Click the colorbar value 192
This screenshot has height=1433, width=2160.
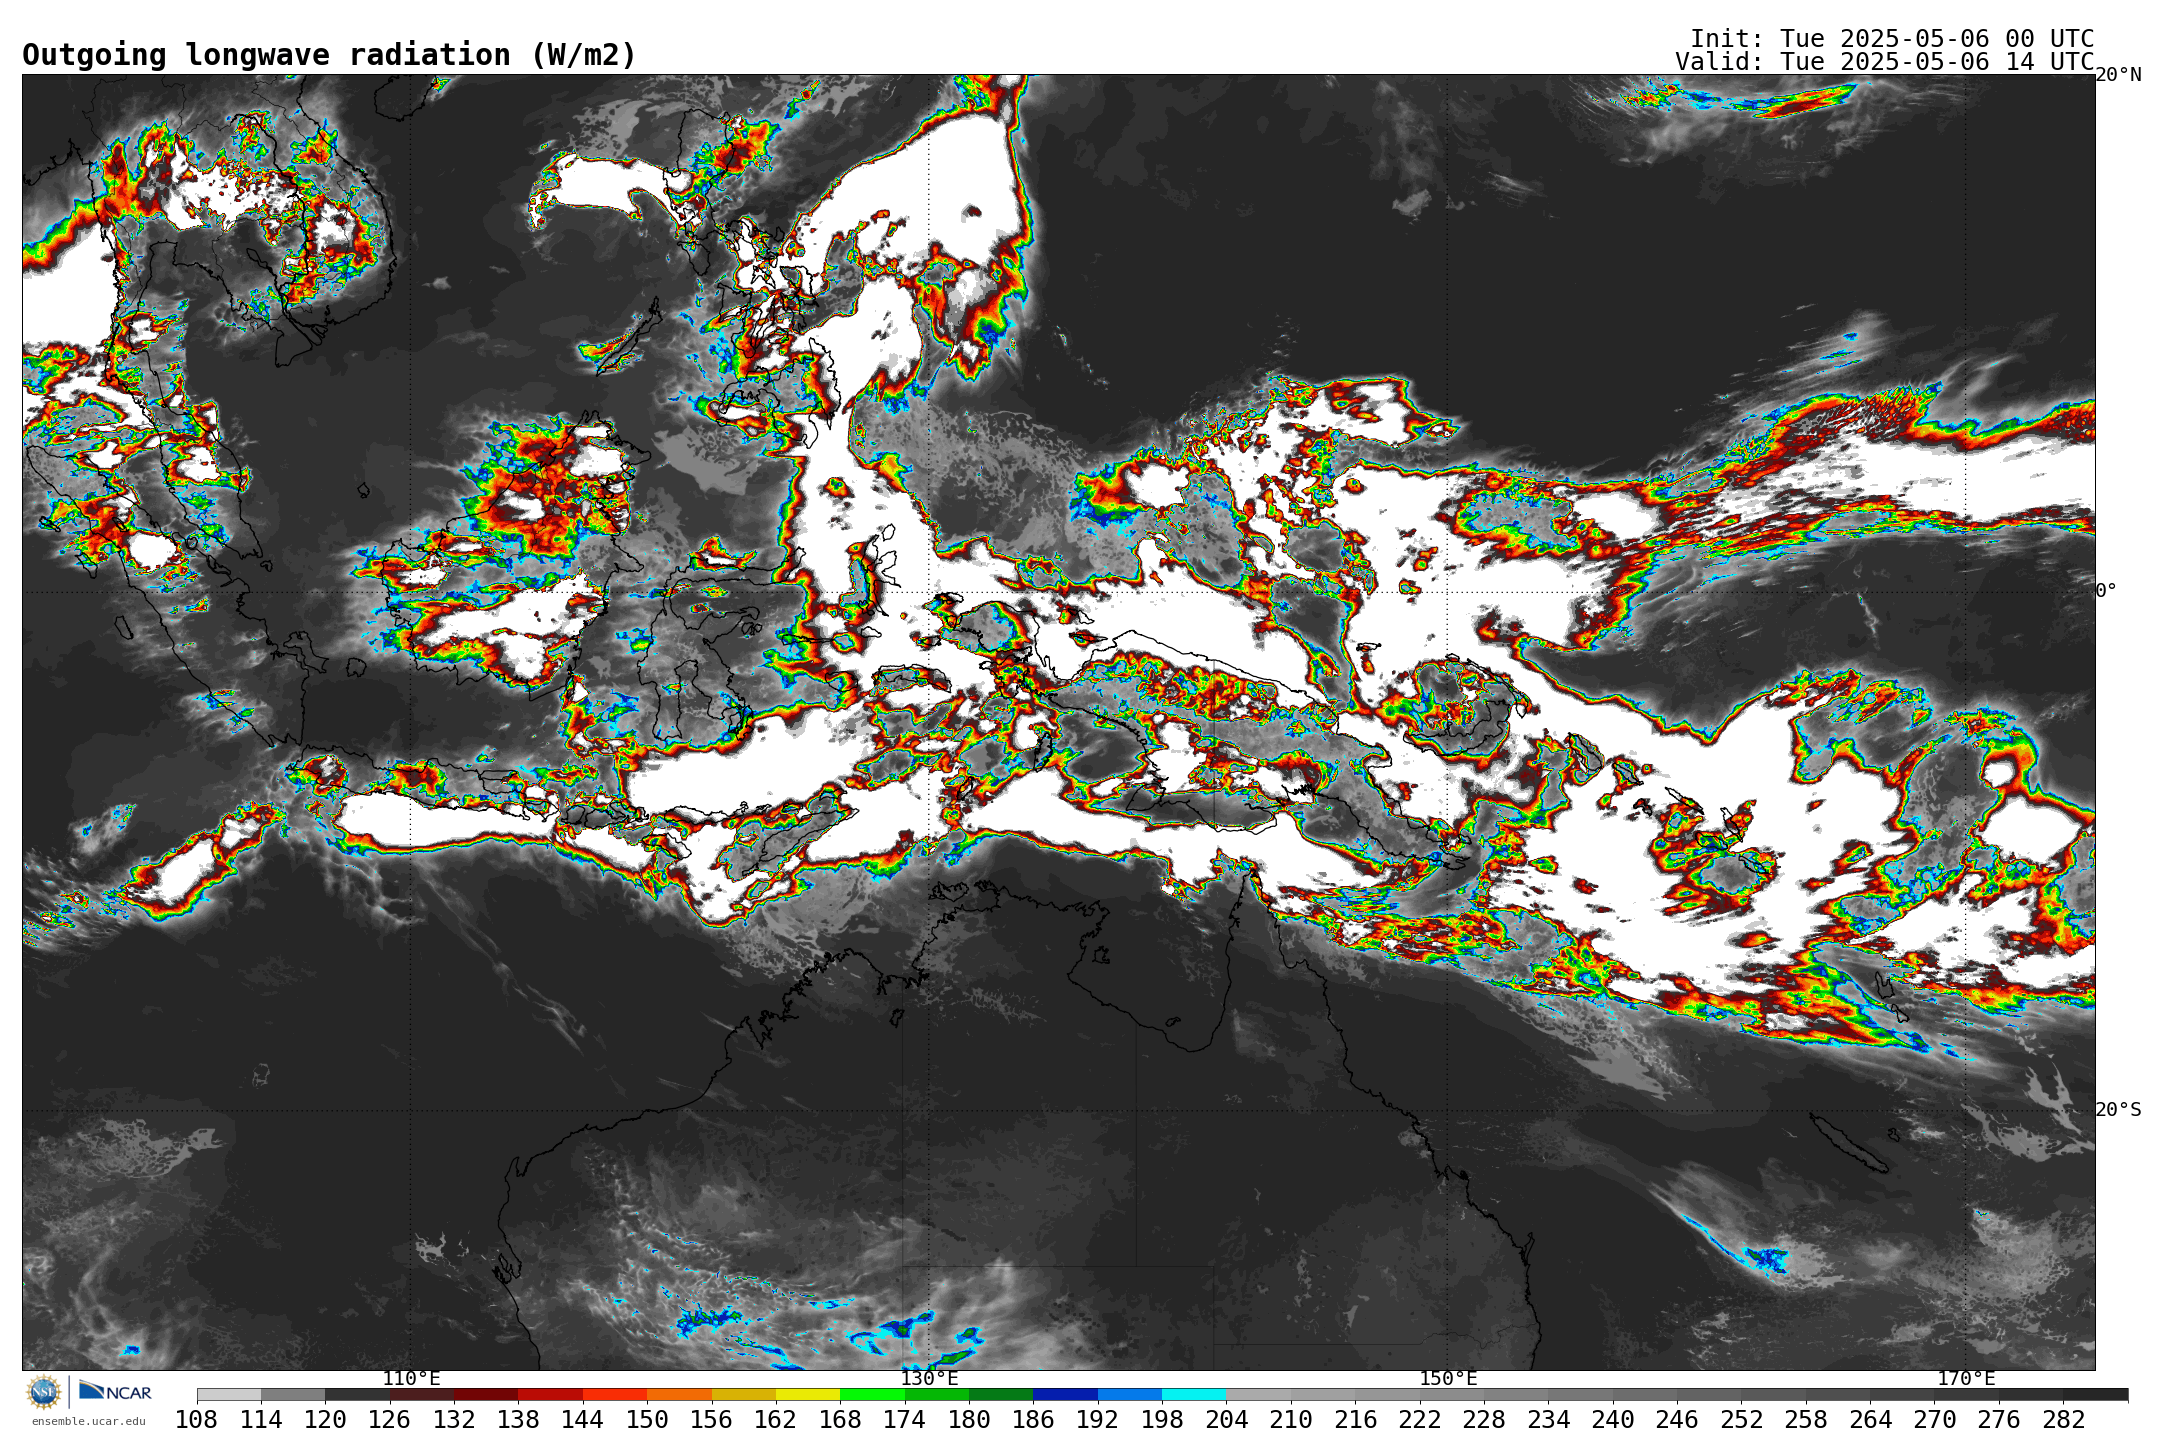coord(1098,1419)
